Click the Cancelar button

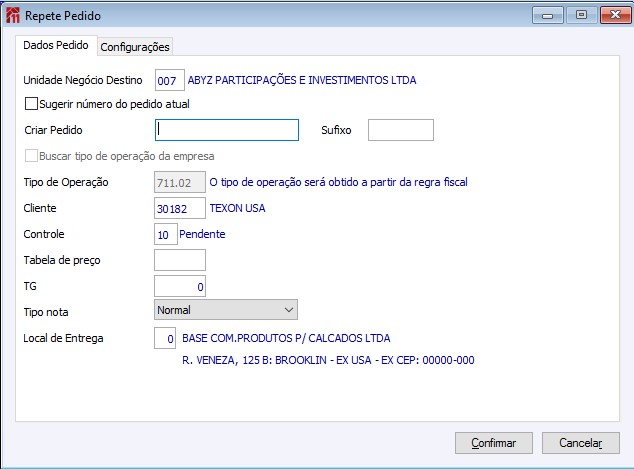point(581,443)
